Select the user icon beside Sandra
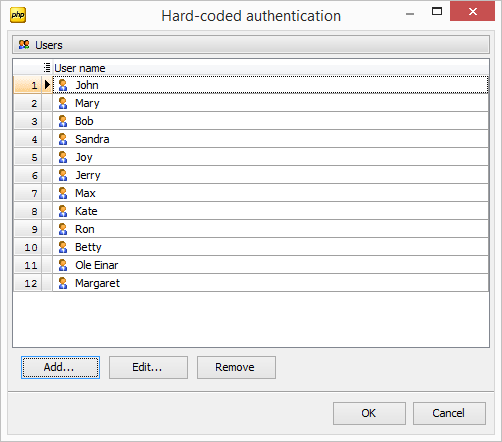The image size is (502, 442). 63,139
